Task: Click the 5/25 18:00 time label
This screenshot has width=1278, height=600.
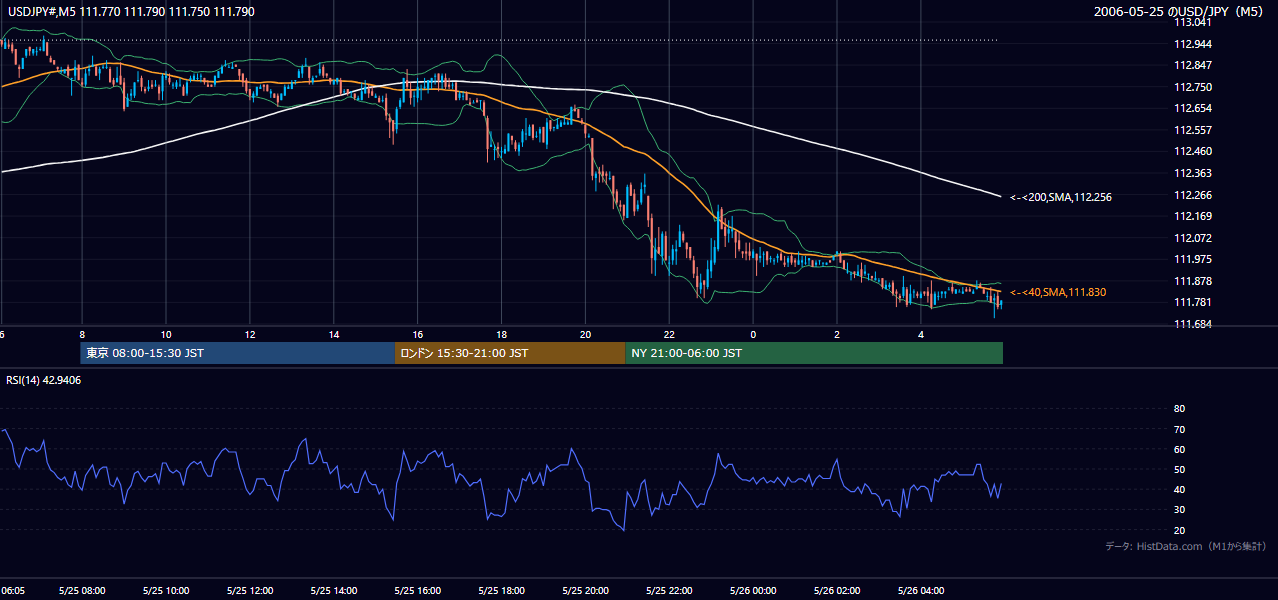Action: pyautogui.click(x=502, y=590)
